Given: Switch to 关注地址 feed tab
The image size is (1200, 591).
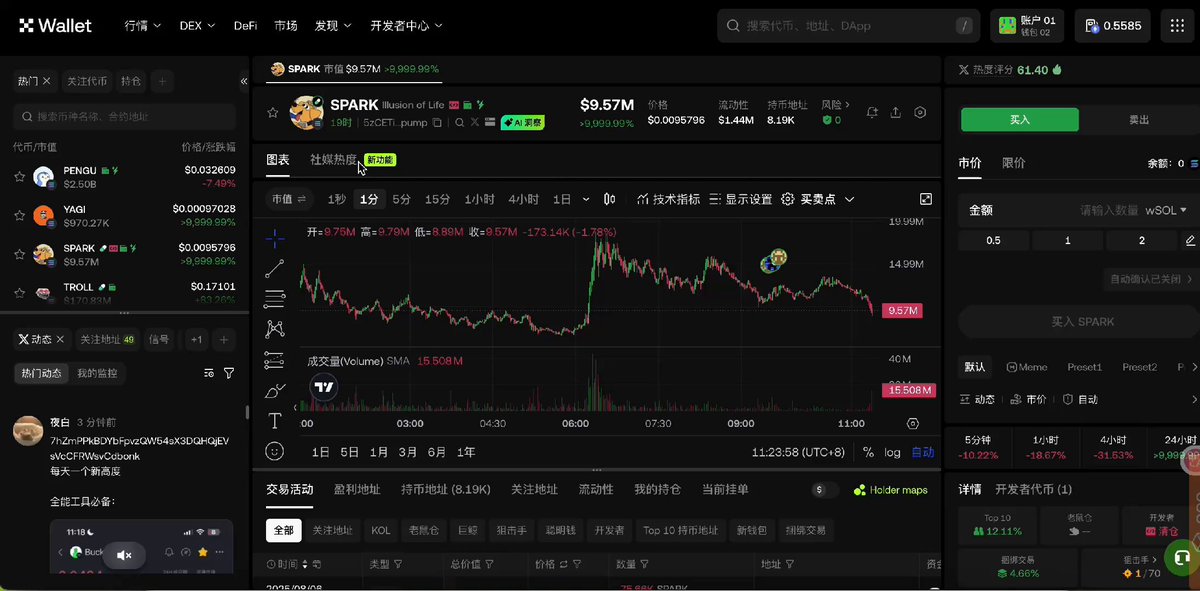Looking at the screenshot, I should [107, 340].
